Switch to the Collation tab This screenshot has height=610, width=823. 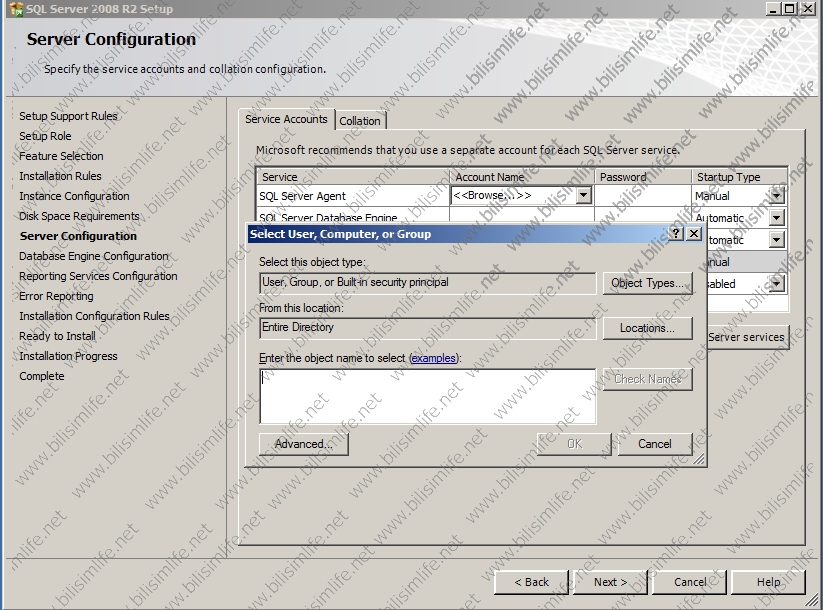[360, 121]
